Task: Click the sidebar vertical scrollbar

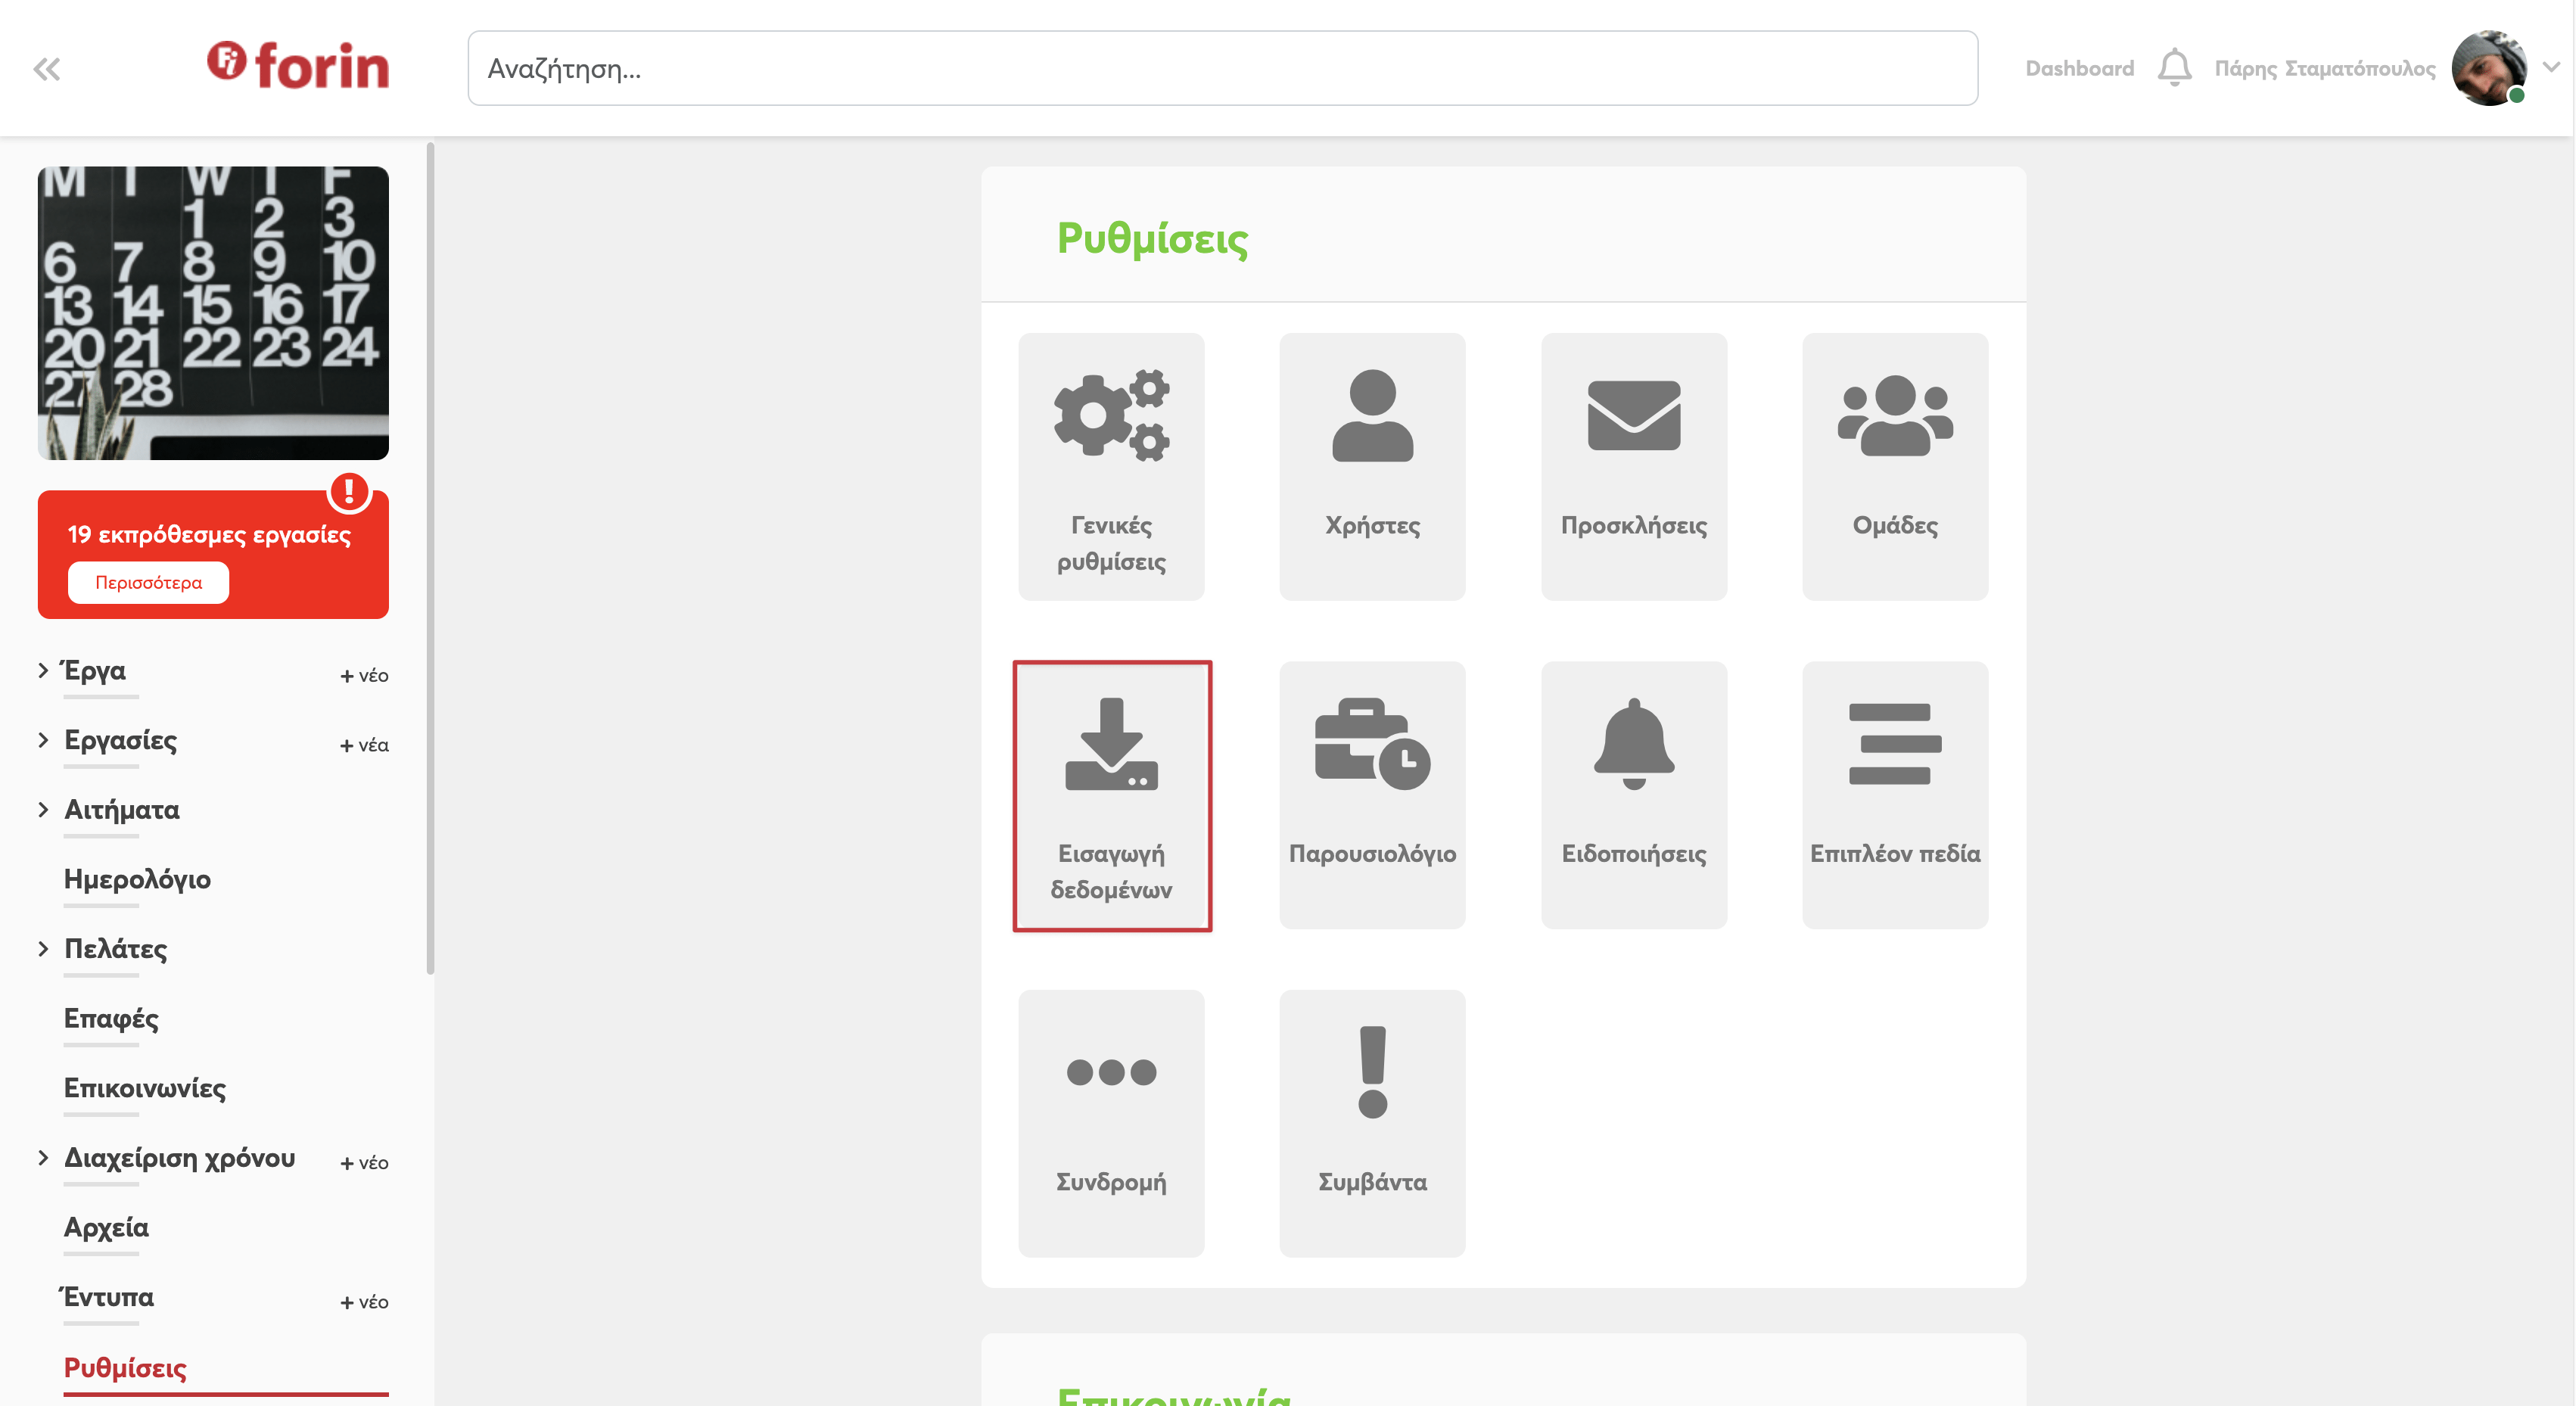Action: [x=430, y=558]
